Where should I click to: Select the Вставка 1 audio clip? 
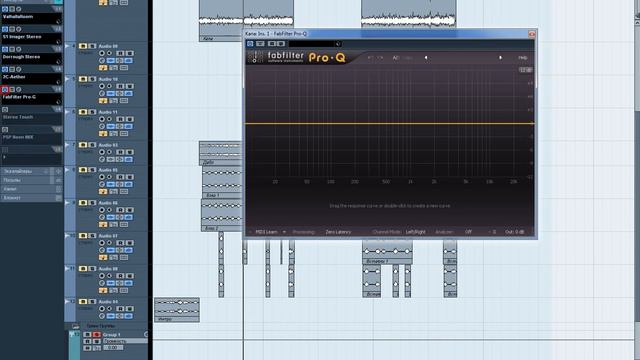tap(387, 252)
